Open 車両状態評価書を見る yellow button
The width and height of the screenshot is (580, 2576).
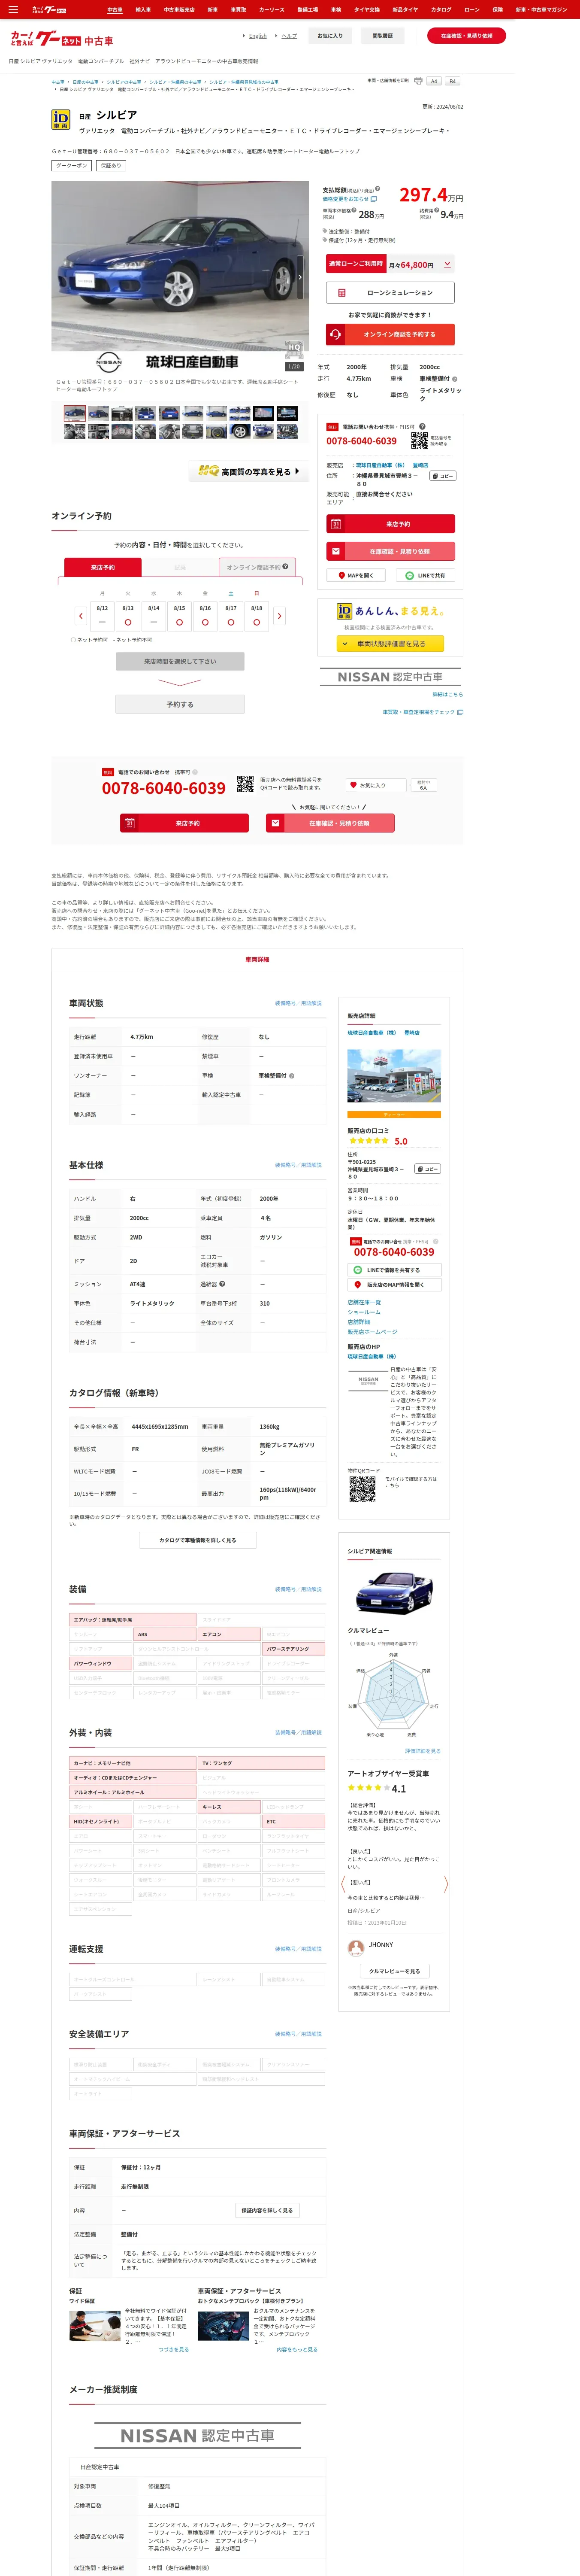pyautogui.click(x=390, y=644)
